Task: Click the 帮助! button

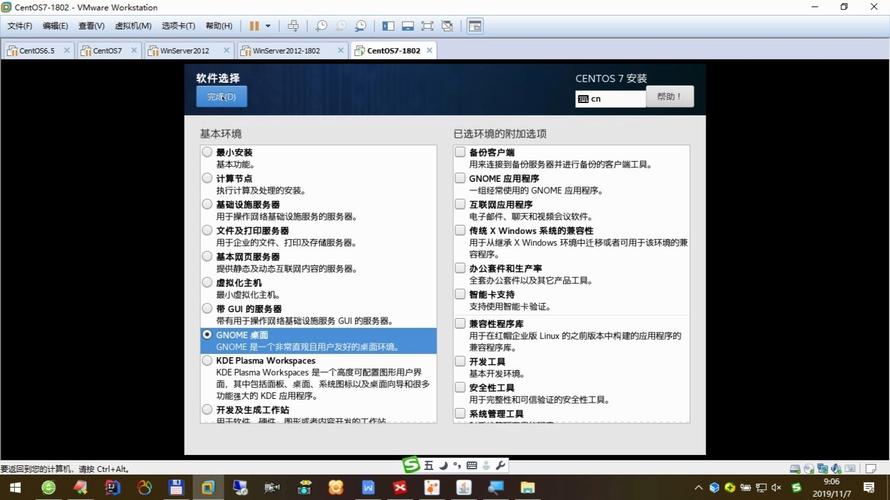Action: tap(670, 97)
